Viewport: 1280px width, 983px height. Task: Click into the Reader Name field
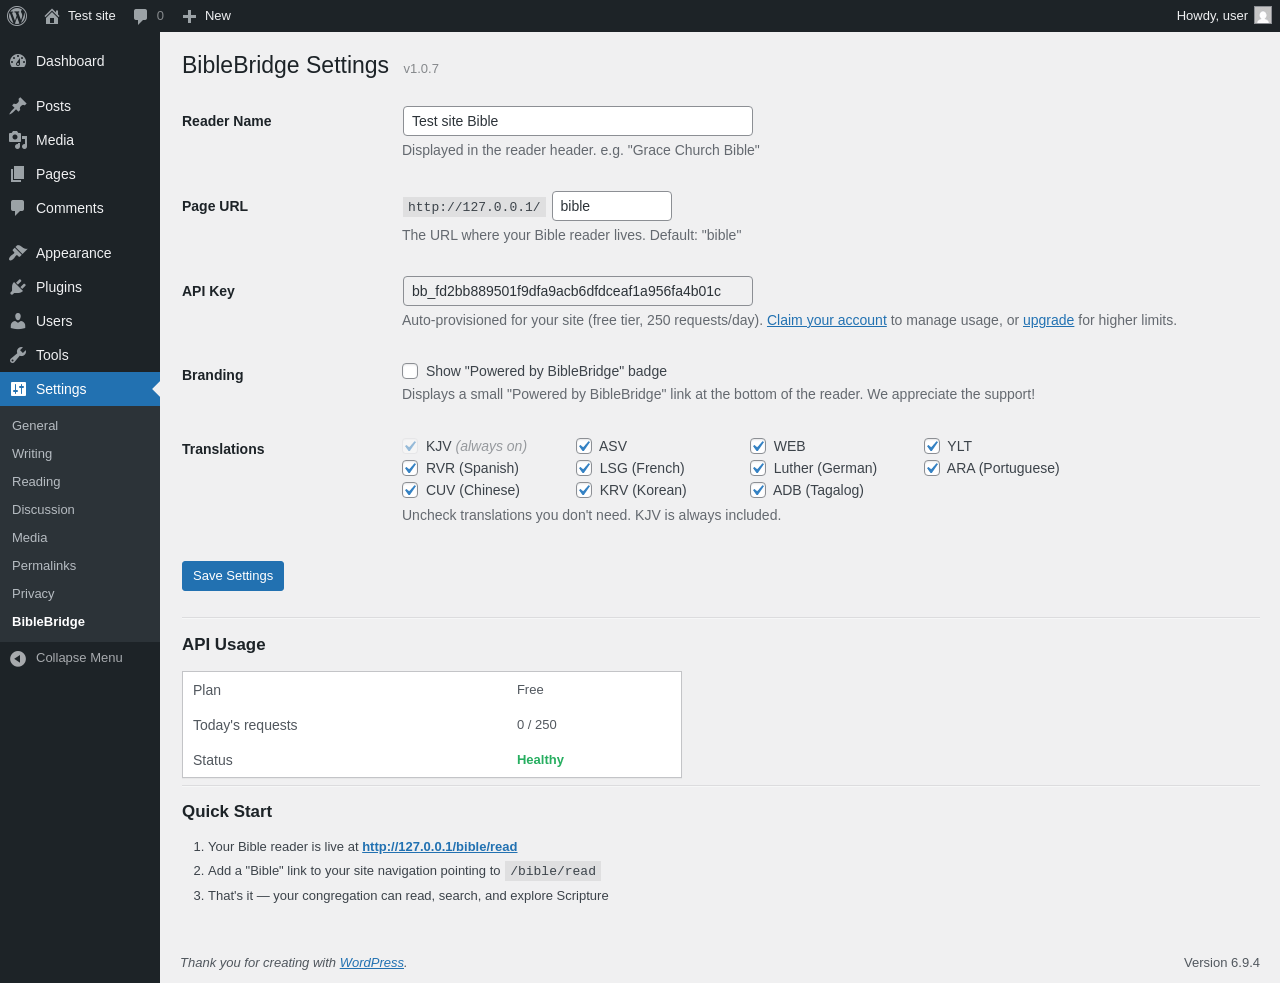point(578,121)
